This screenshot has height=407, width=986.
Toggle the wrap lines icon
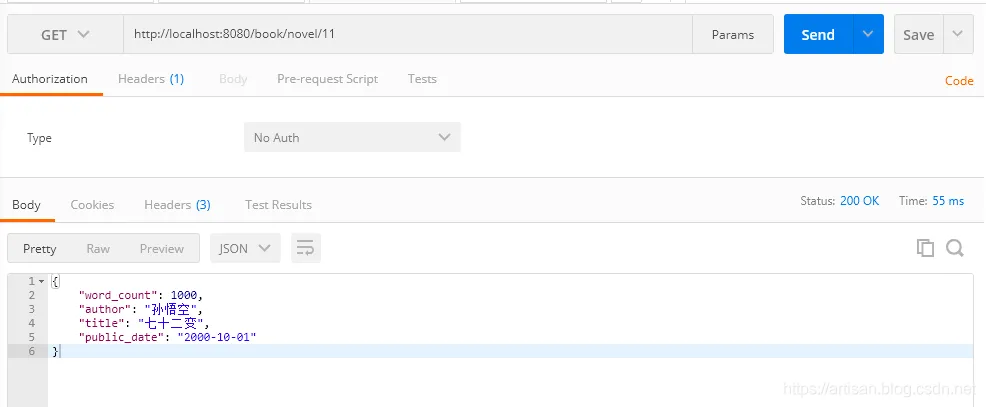coord(305,248)
